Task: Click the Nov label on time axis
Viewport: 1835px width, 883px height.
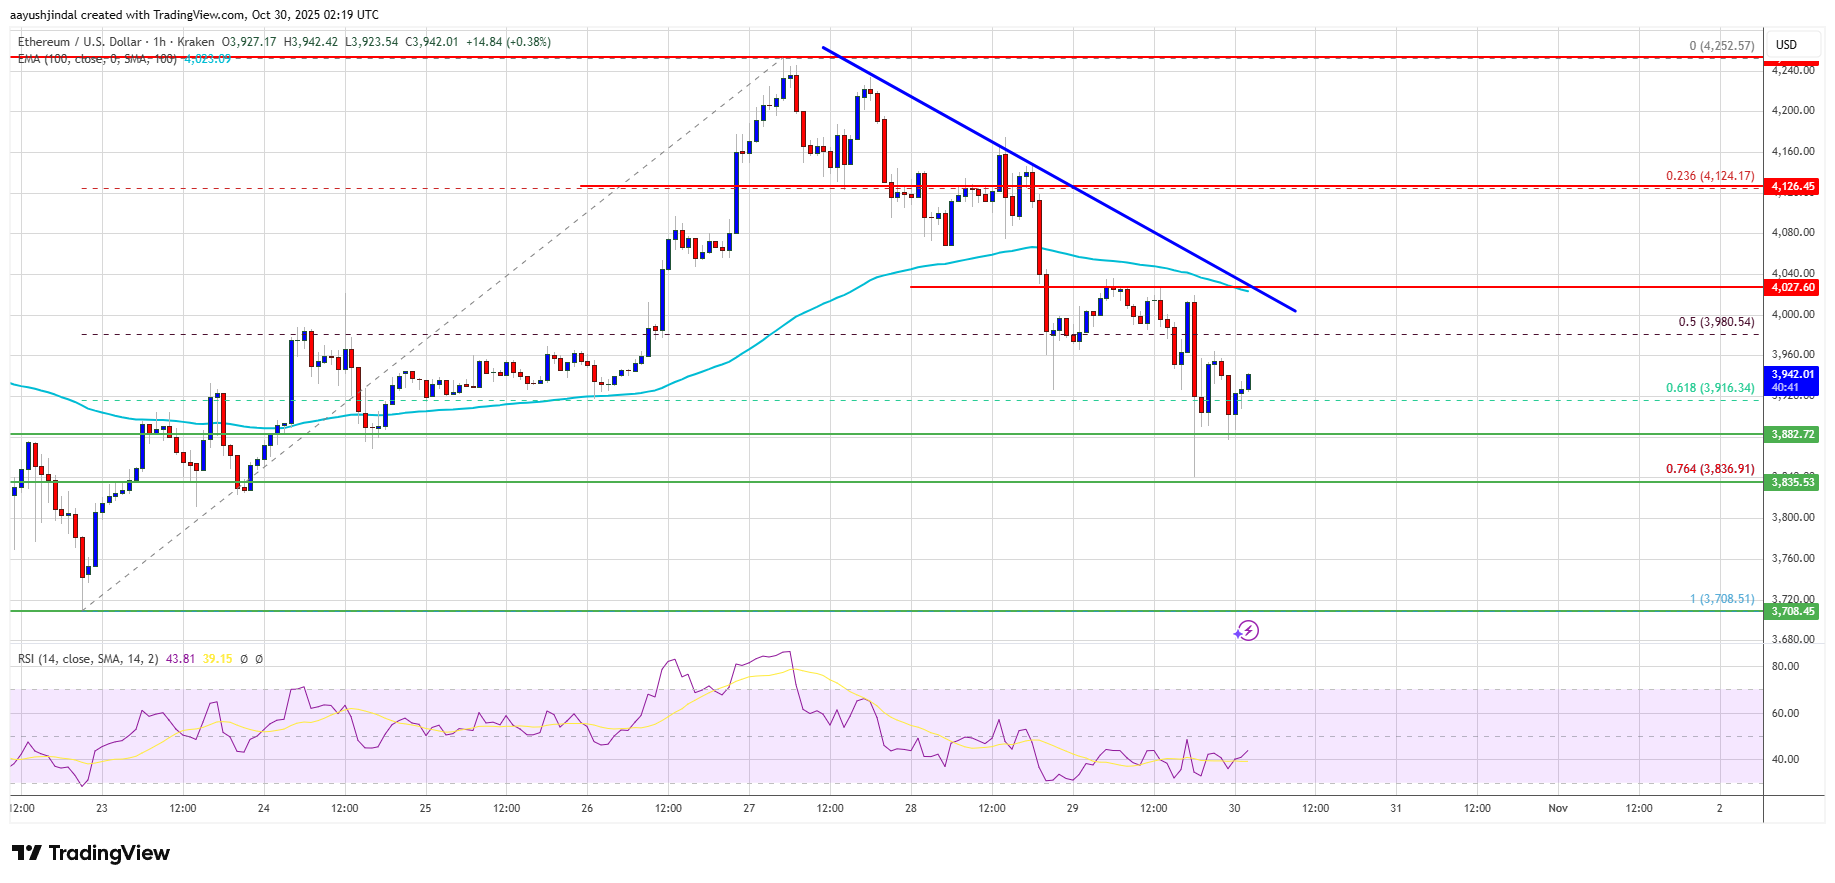Action: [x=1557, y=808]
